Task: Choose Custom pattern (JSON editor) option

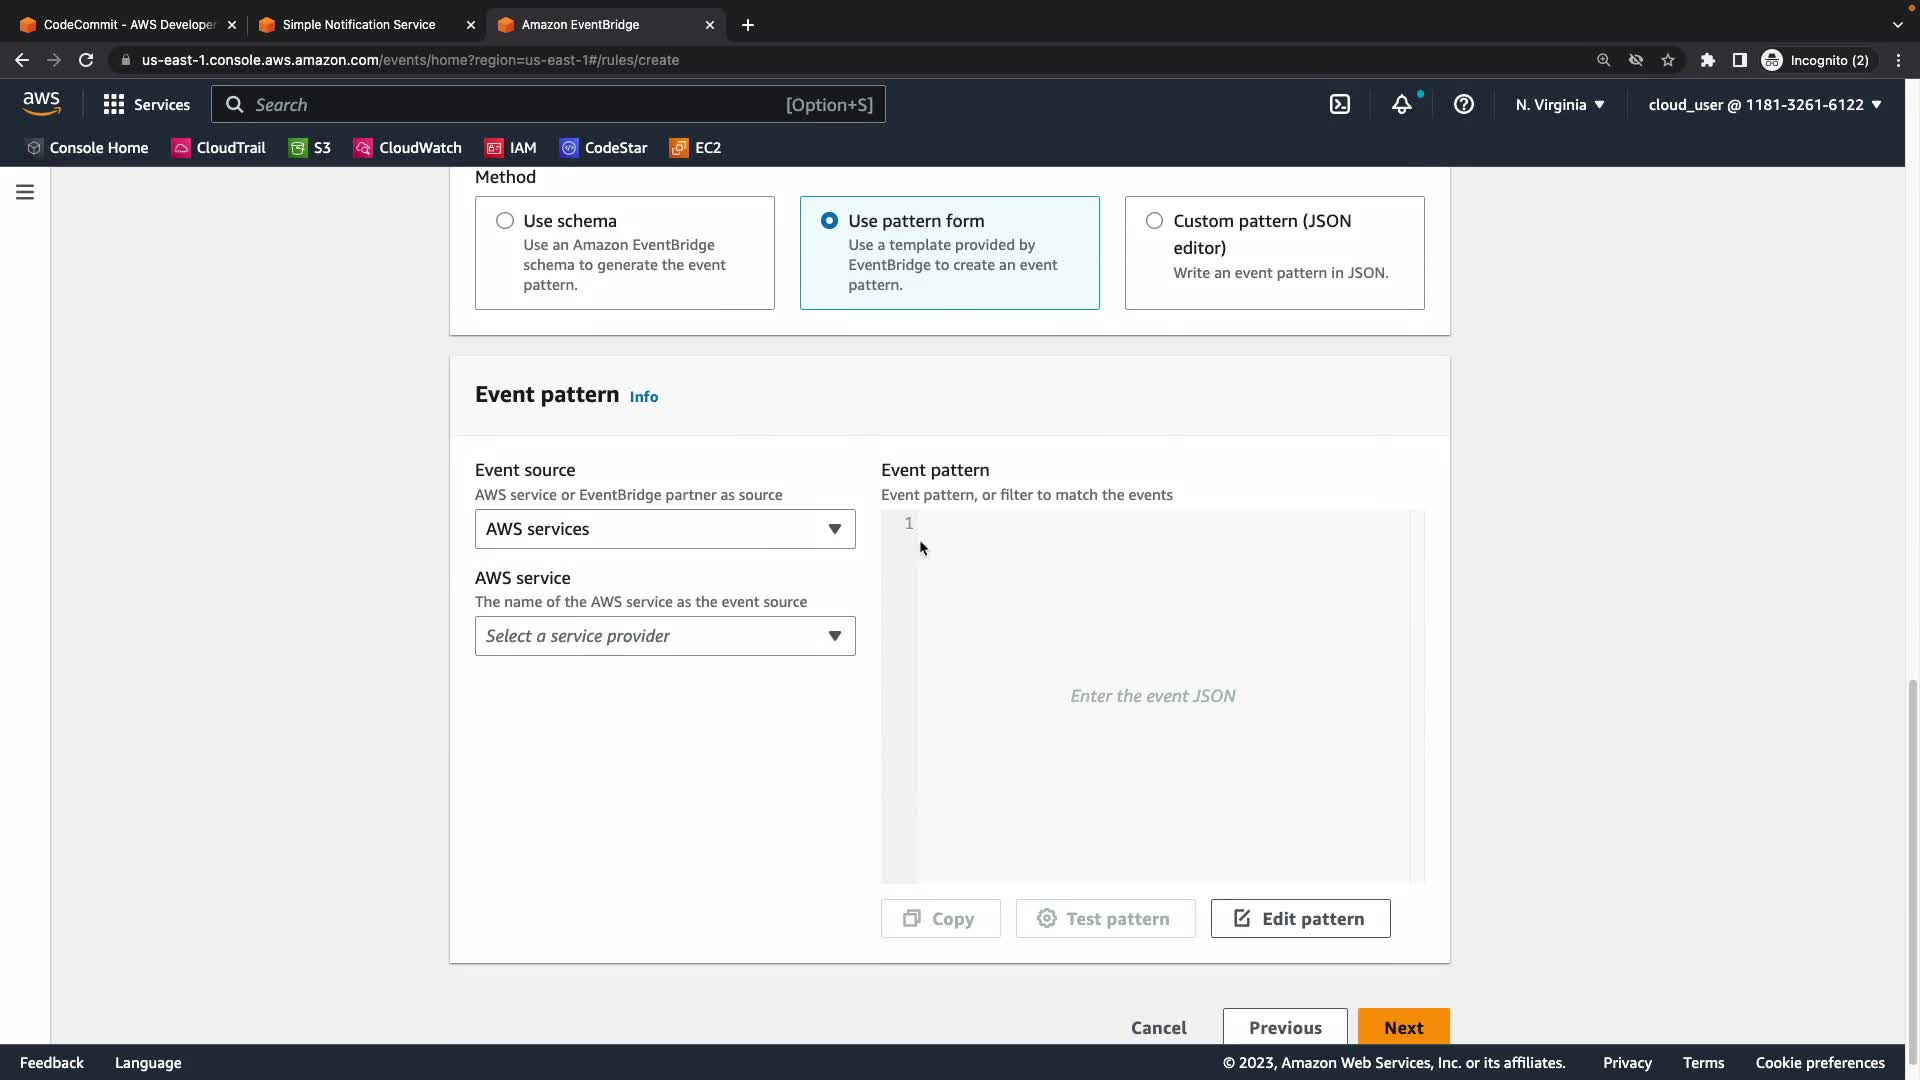Action: coord(1154,220)
